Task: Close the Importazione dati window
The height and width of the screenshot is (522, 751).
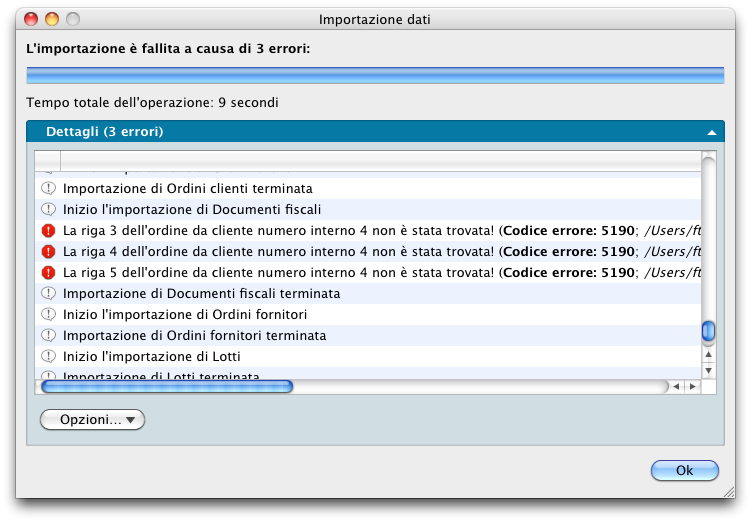Action: 29,19
